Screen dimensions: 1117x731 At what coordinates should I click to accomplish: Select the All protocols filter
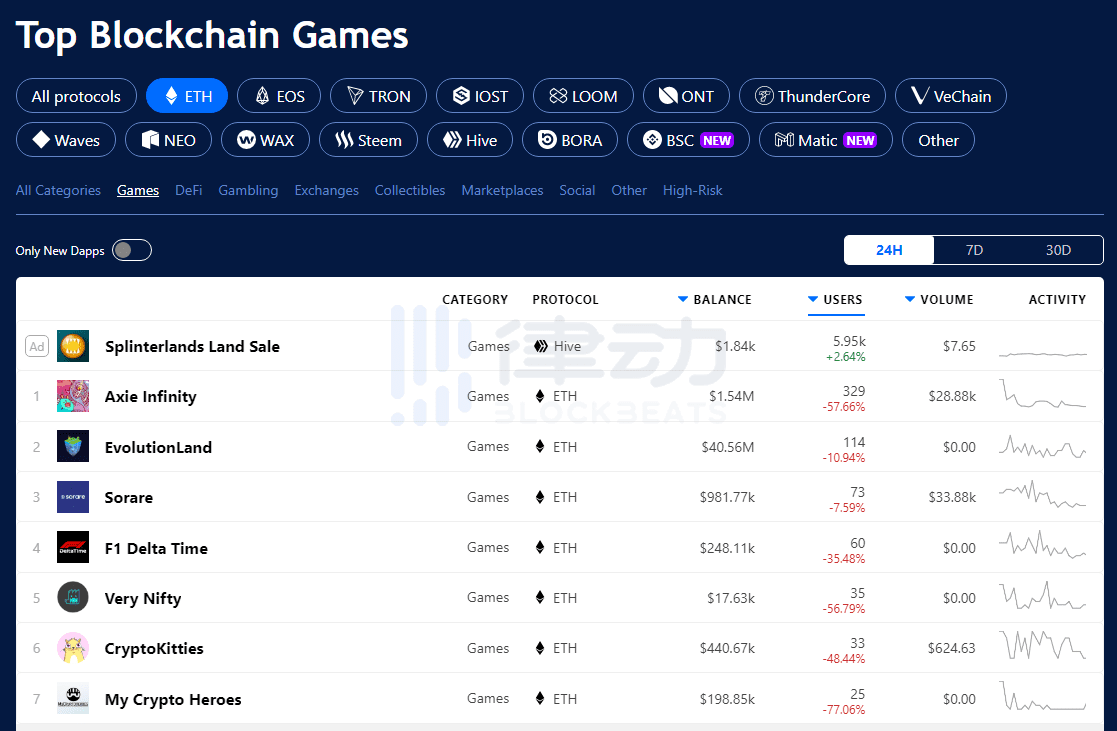76,95
